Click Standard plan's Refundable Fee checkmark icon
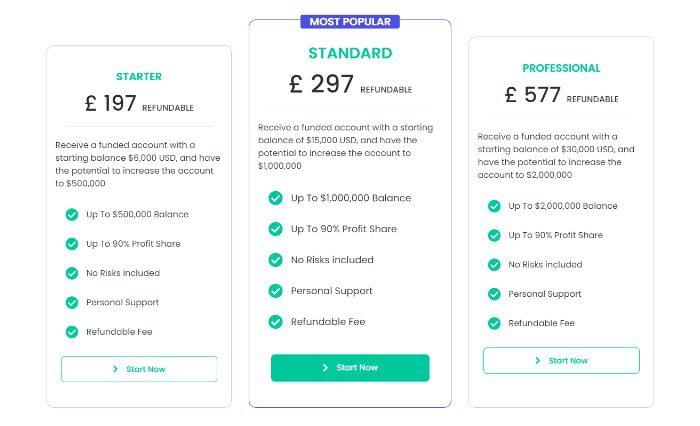 [275, 322]
